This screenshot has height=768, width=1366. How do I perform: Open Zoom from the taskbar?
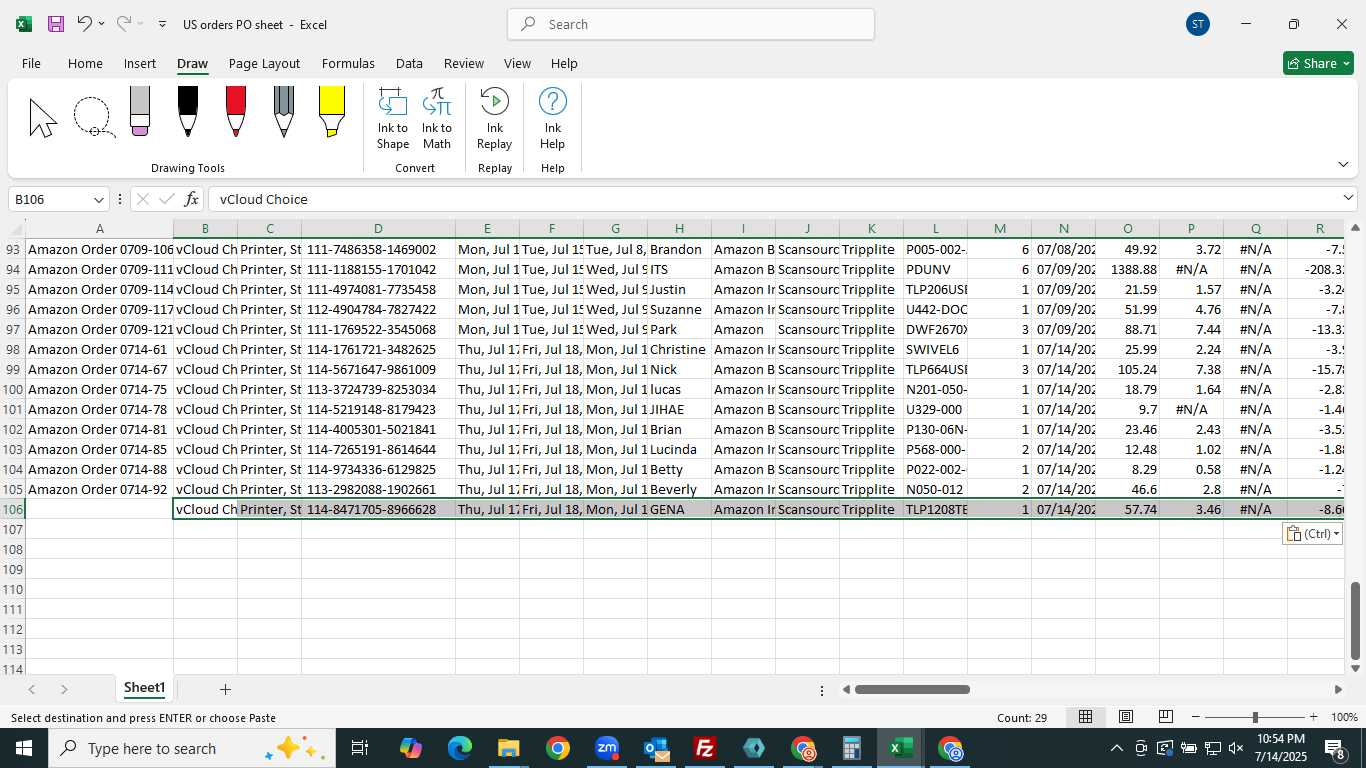click(607, 748)
